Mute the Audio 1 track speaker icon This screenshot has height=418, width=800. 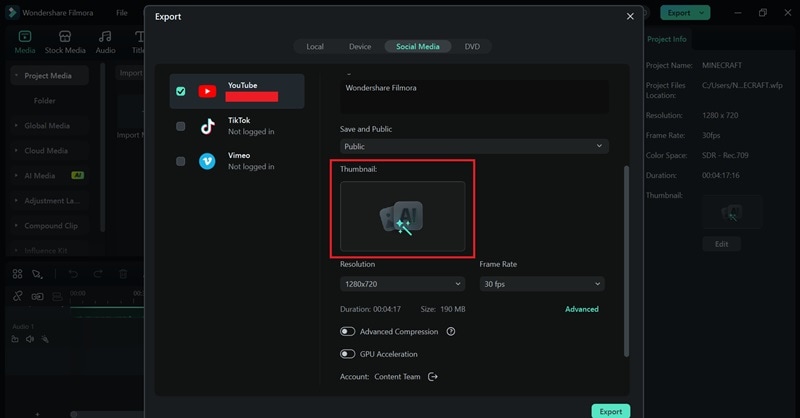(30, 339)
